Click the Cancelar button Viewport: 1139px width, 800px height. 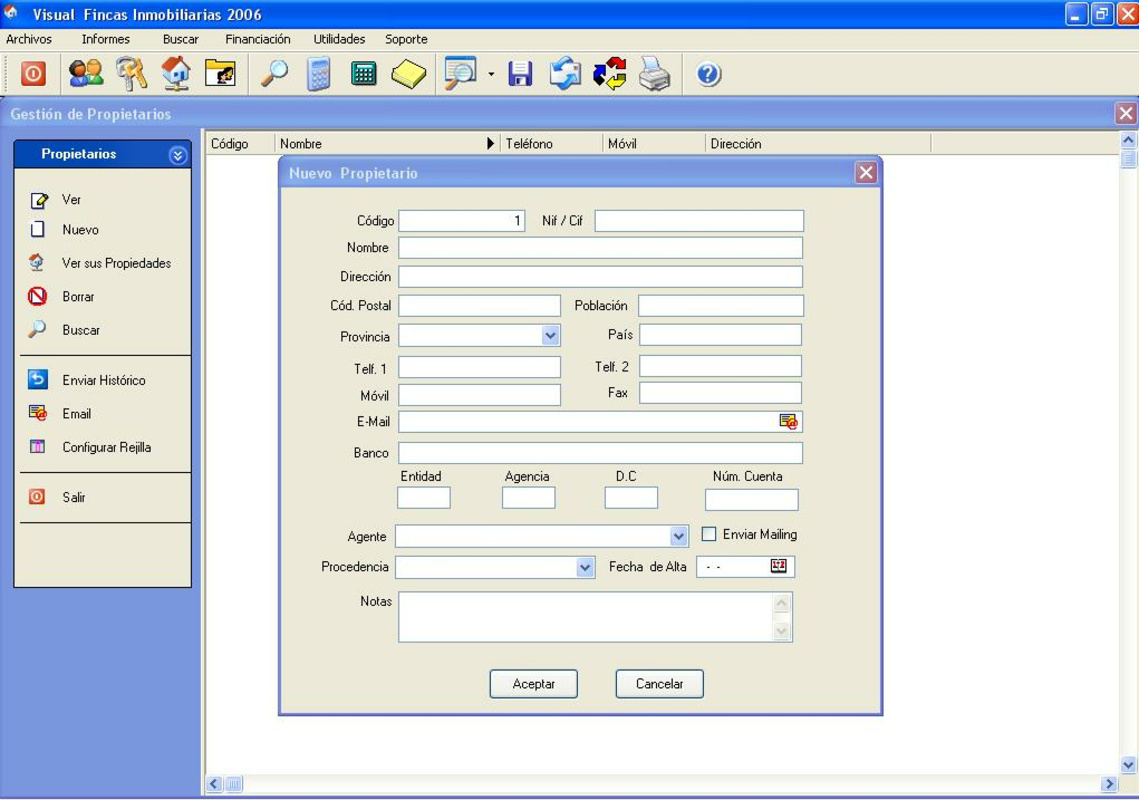(660, 684)
